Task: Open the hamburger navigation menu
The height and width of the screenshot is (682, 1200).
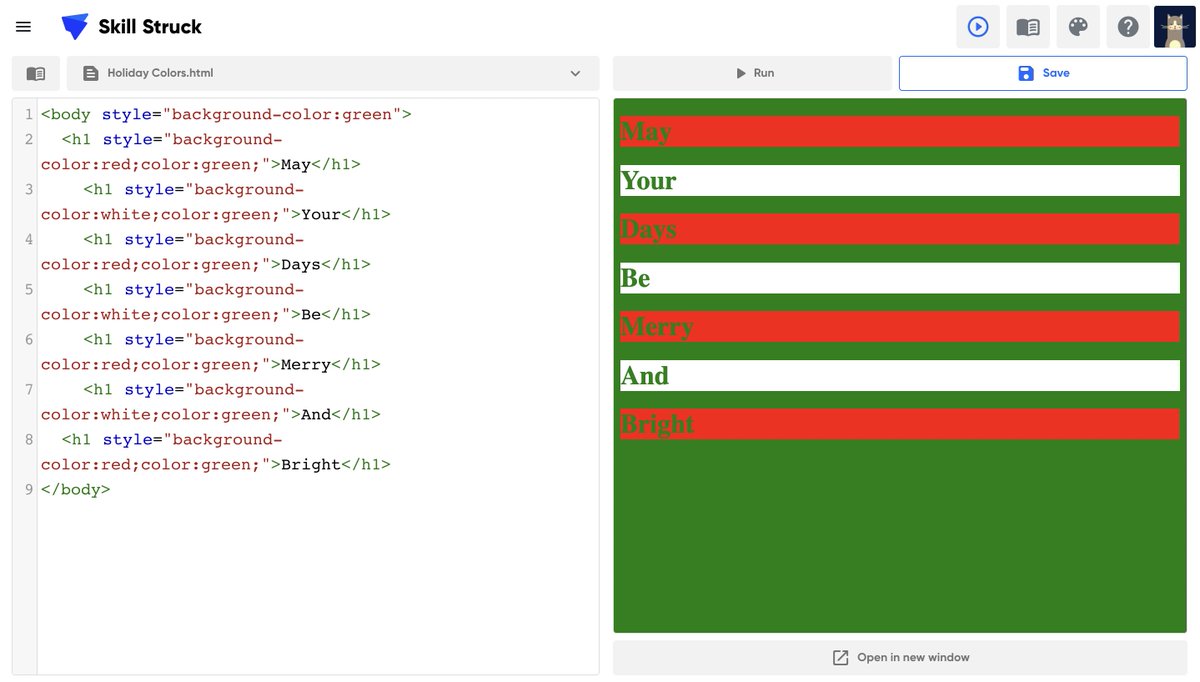Action: (24, 27)
